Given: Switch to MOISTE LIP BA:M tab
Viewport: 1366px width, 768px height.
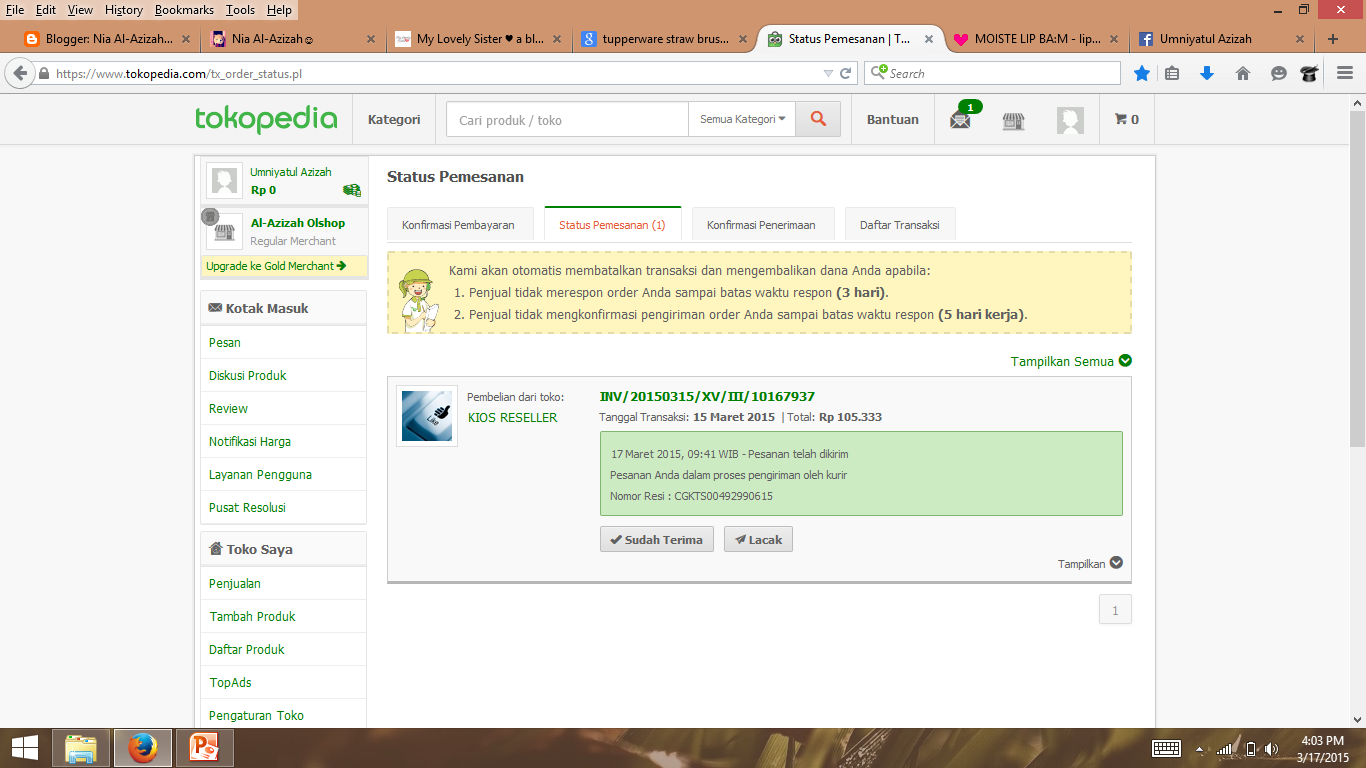Looking at the screenshot, I should click(1037, 39).
